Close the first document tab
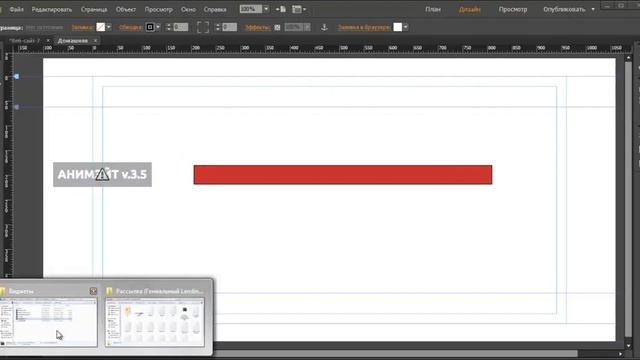This screenshot has width=640, height=360. click(48, 41)
